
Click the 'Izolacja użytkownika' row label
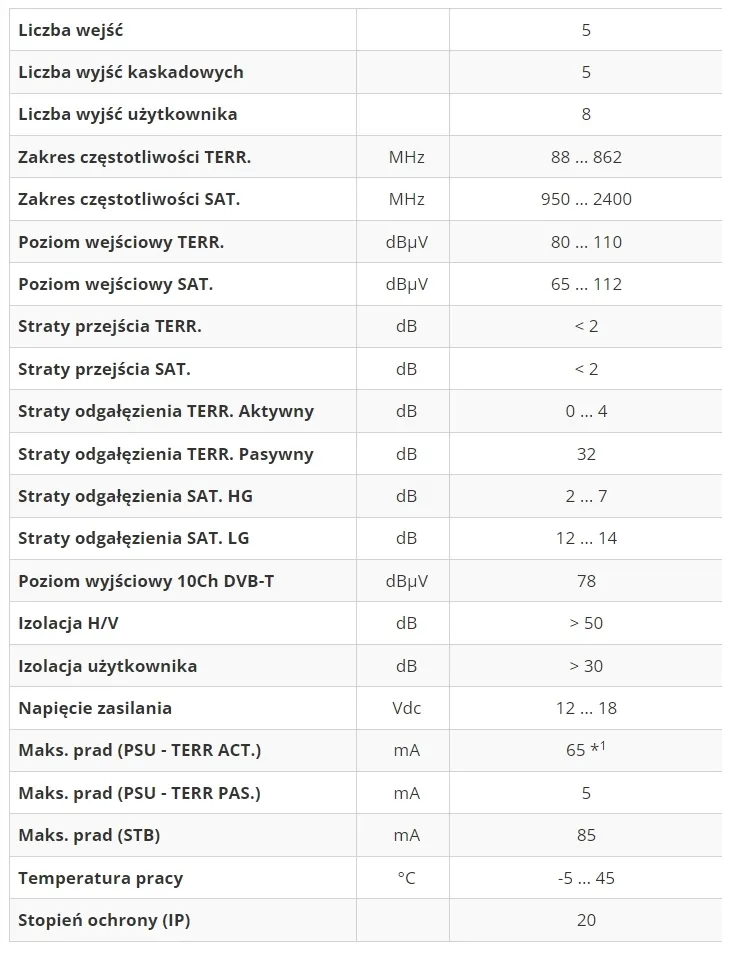108,666
